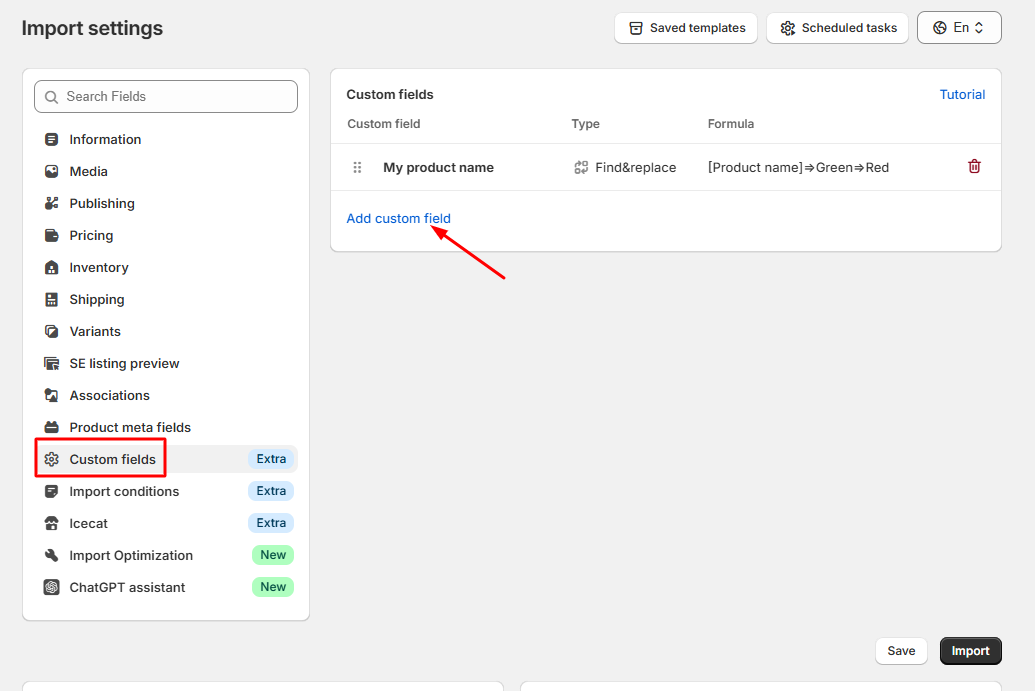Click the Import button
The image size is (1035, 691).
[970, 651]
